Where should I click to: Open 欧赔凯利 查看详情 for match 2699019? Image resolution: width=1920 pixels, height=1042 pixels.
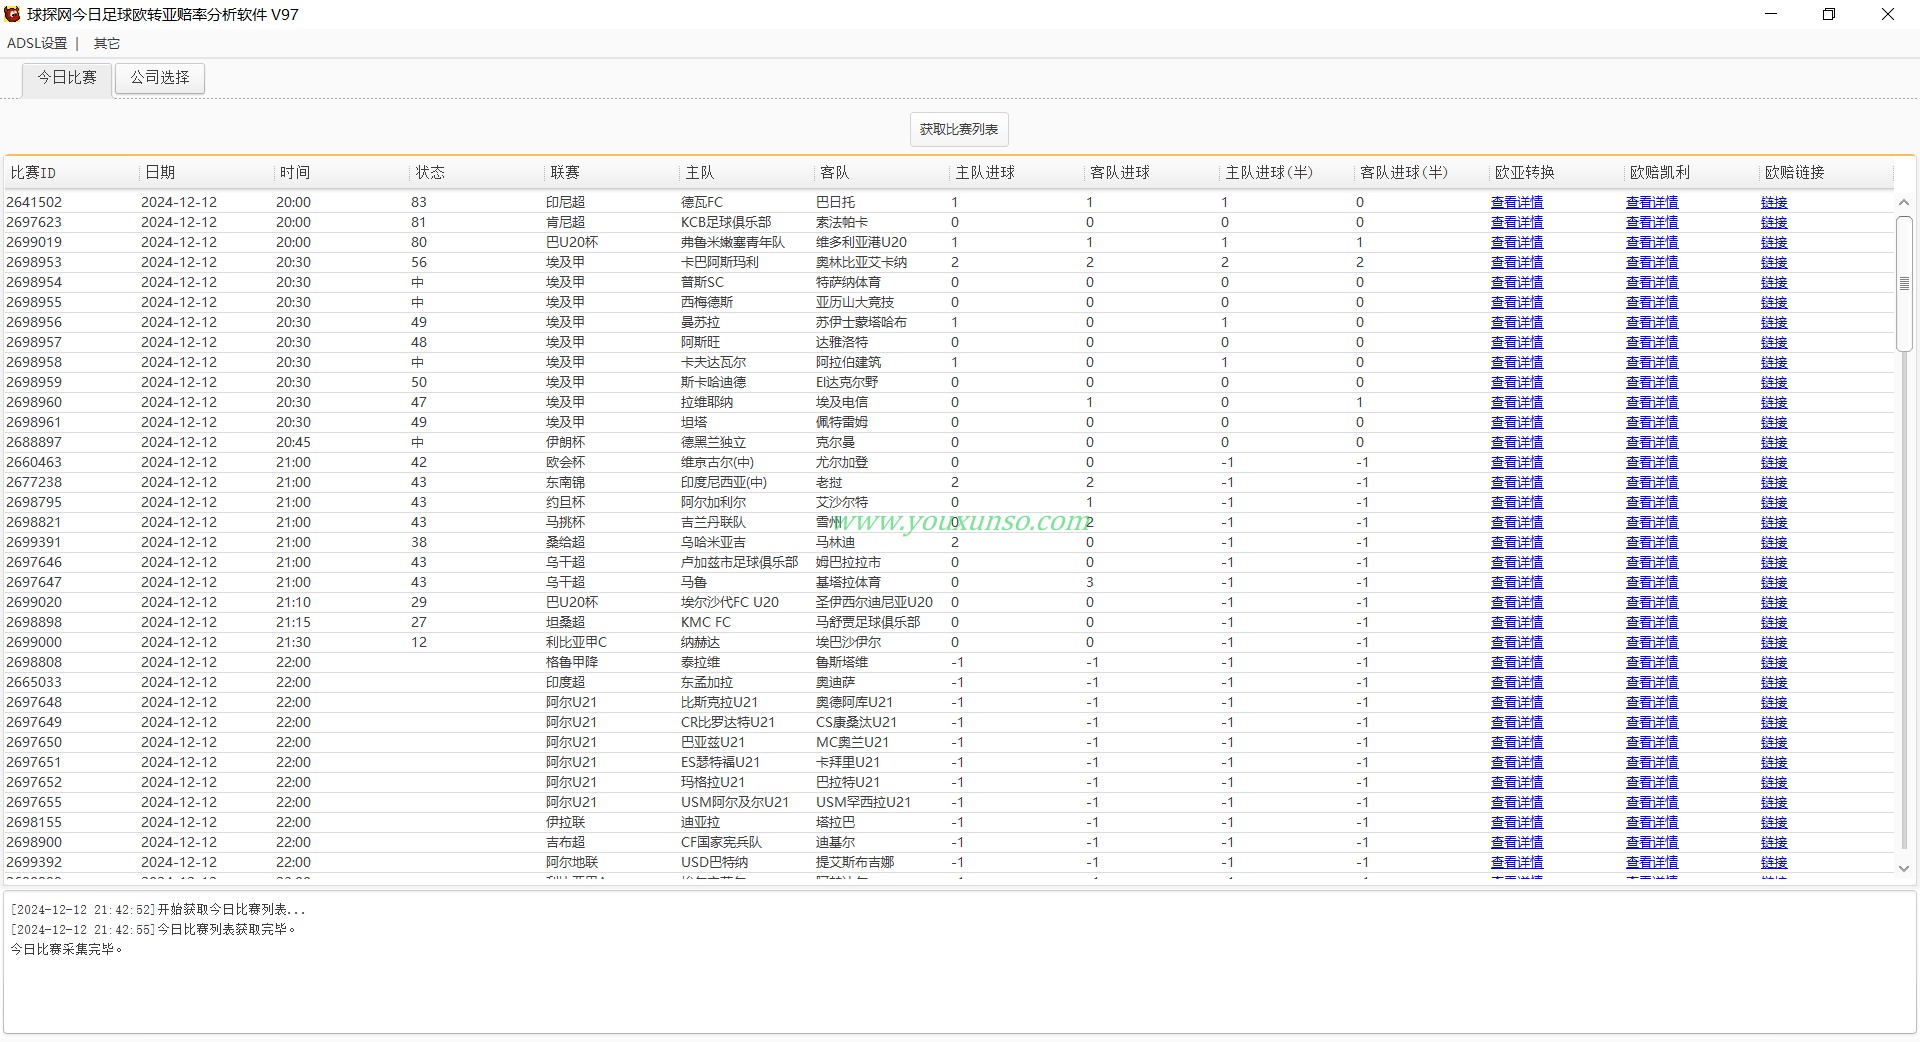point(1652,242)
